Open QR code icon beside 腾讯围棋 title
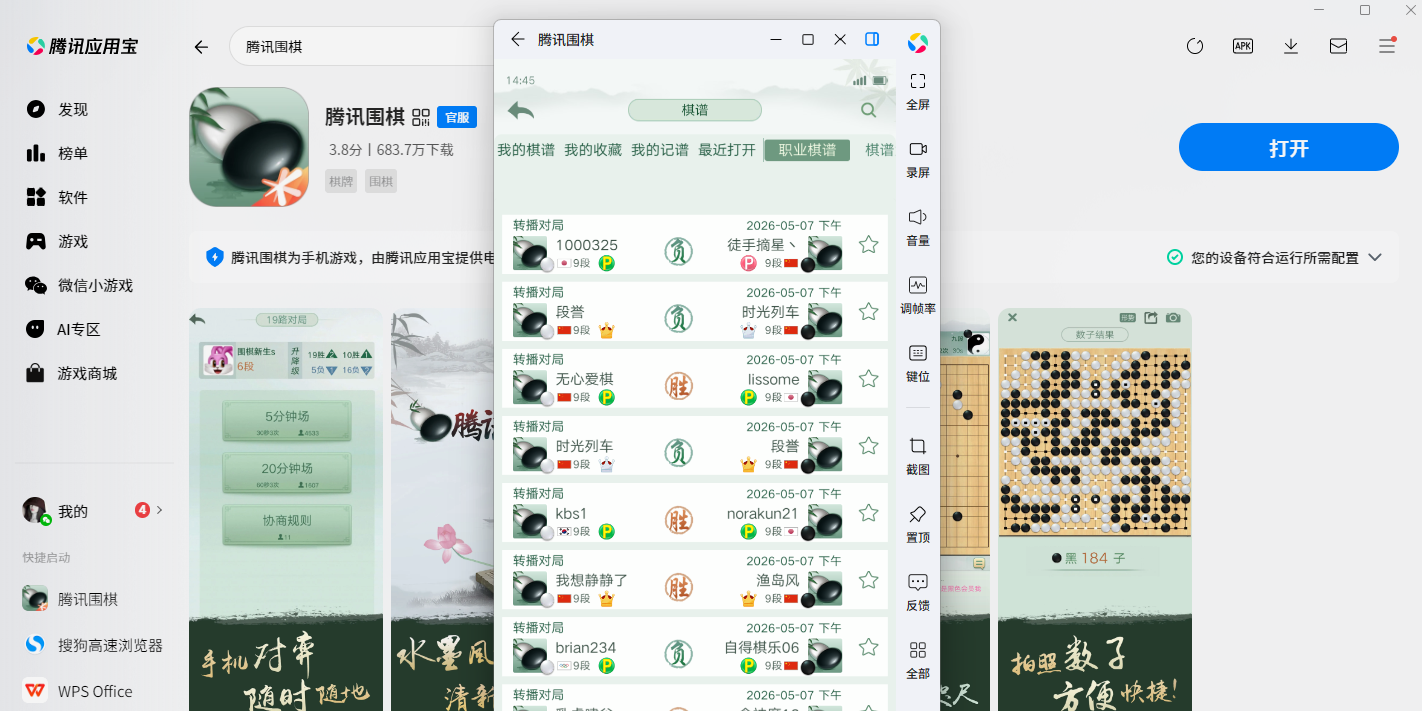This screenshot has width=1422, height=711. tap(421, 117)
